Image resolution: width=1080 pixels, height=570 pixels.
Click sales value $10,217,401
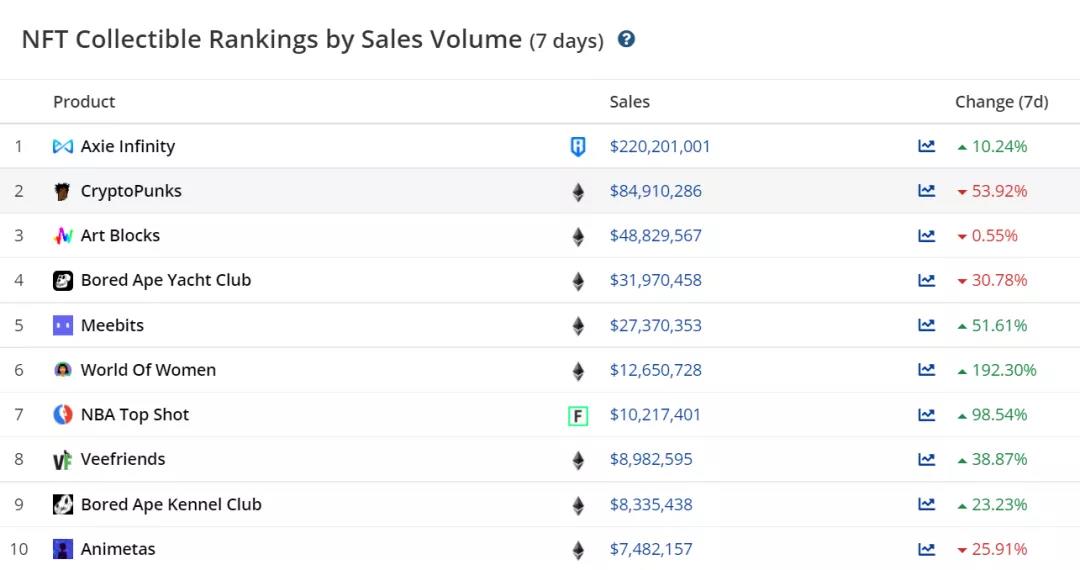coord(655,414)
